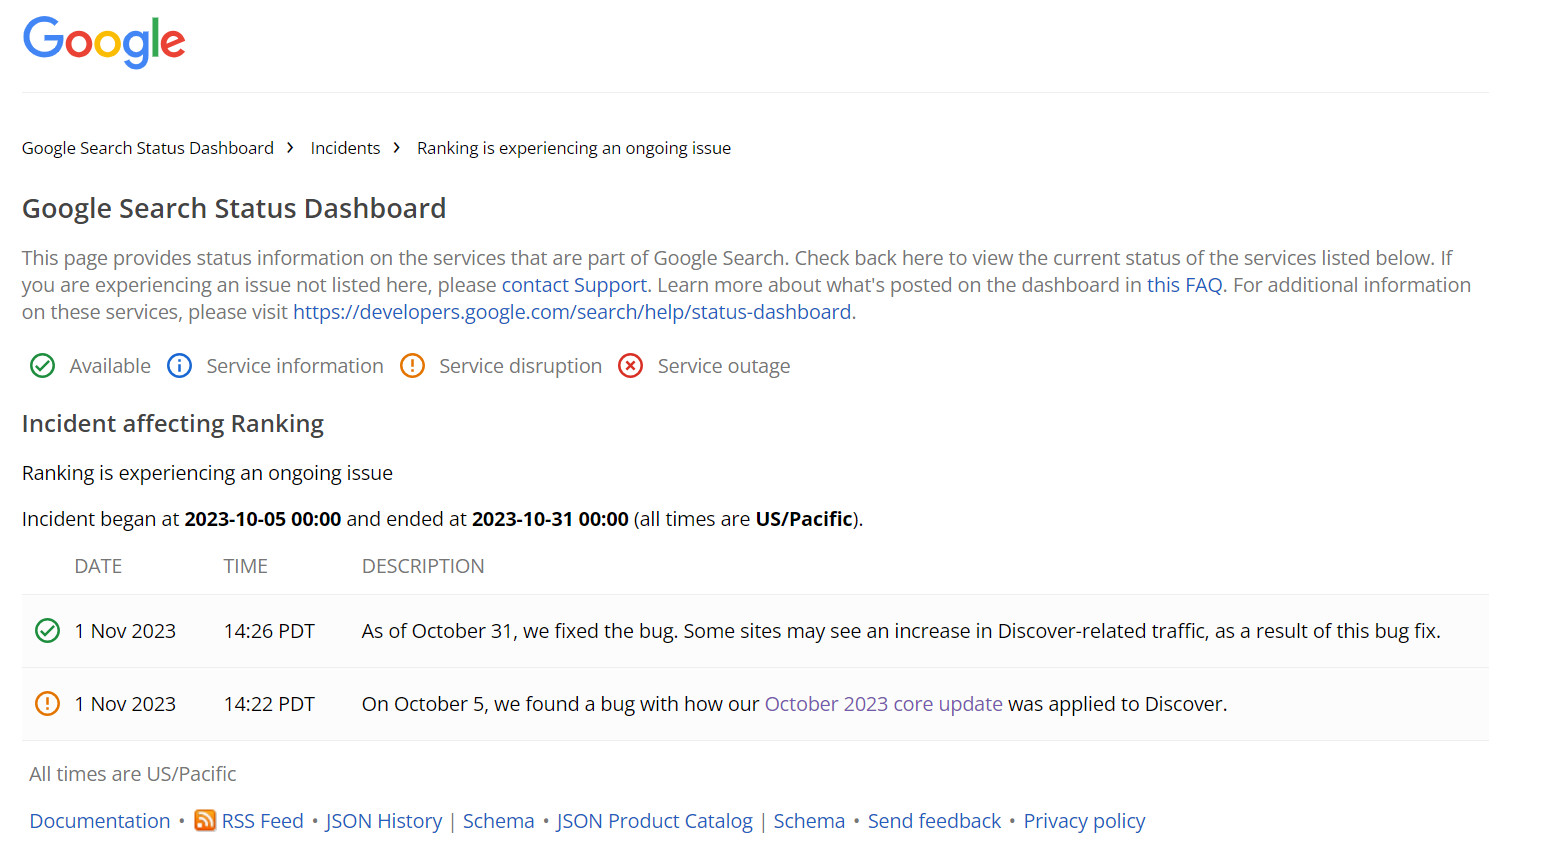This screenshot has width=1565, height=857.
Task: Click the warning icon beside the 14:22 update
Action: click(47, 704)
